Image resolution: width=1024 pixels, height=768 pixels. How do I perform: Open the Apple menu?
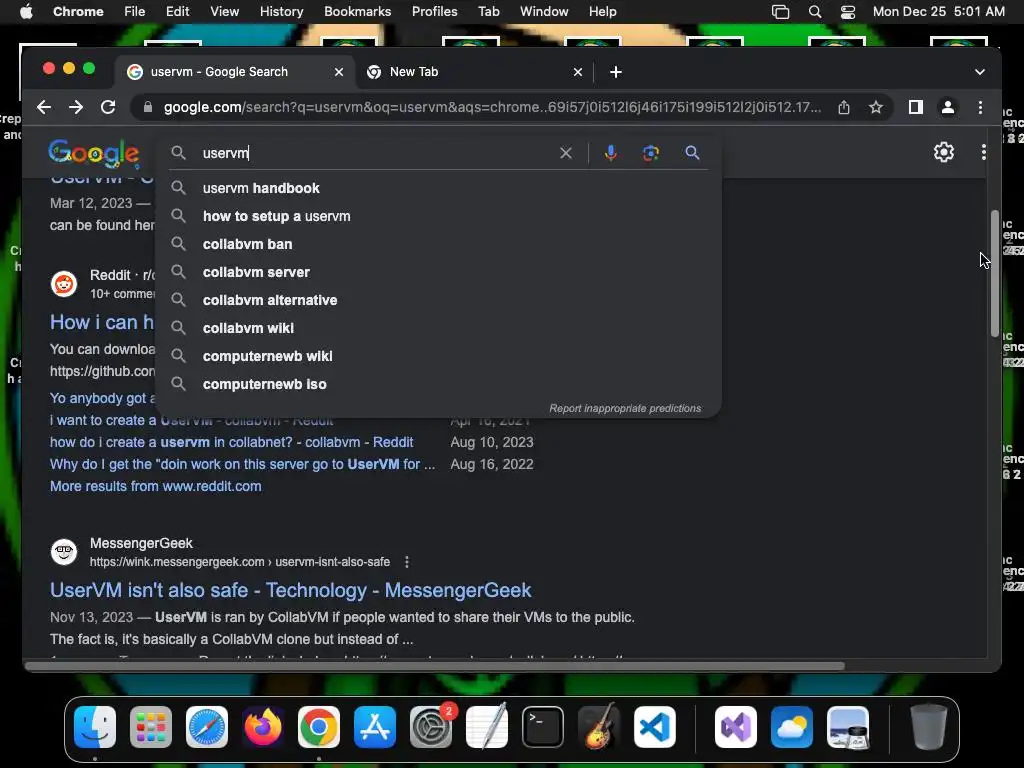(x=26, y=12)
